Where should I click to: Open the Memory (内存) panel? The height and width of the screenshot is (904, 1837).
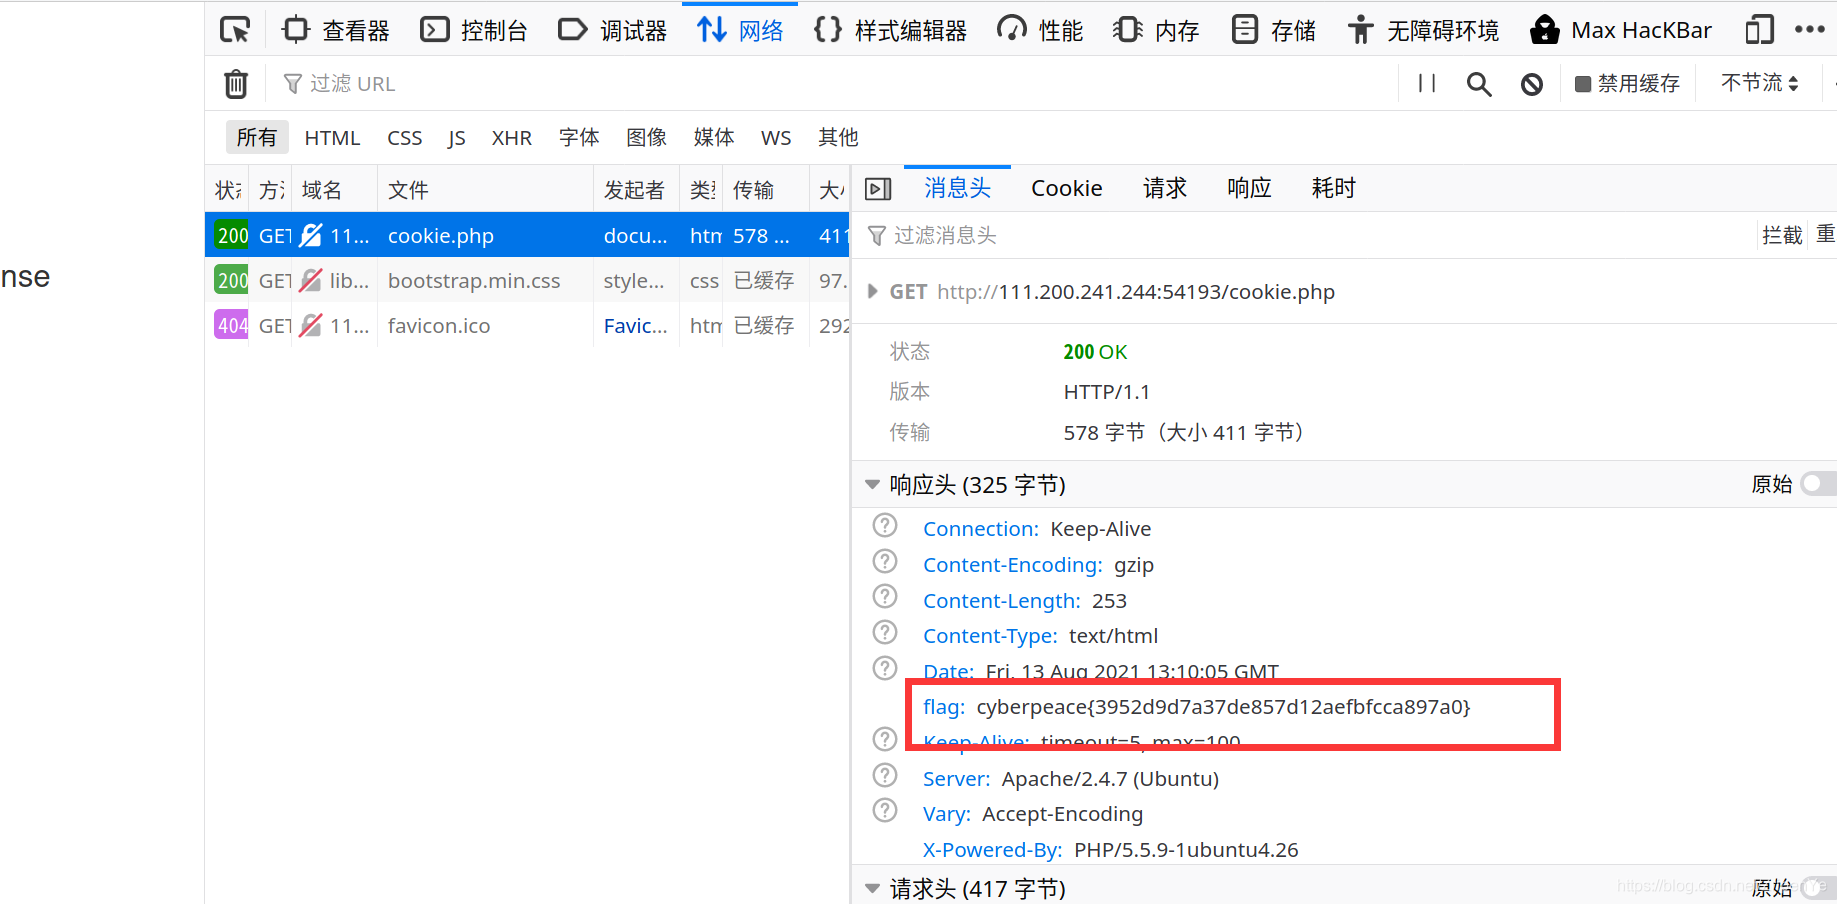(1155, 30)
